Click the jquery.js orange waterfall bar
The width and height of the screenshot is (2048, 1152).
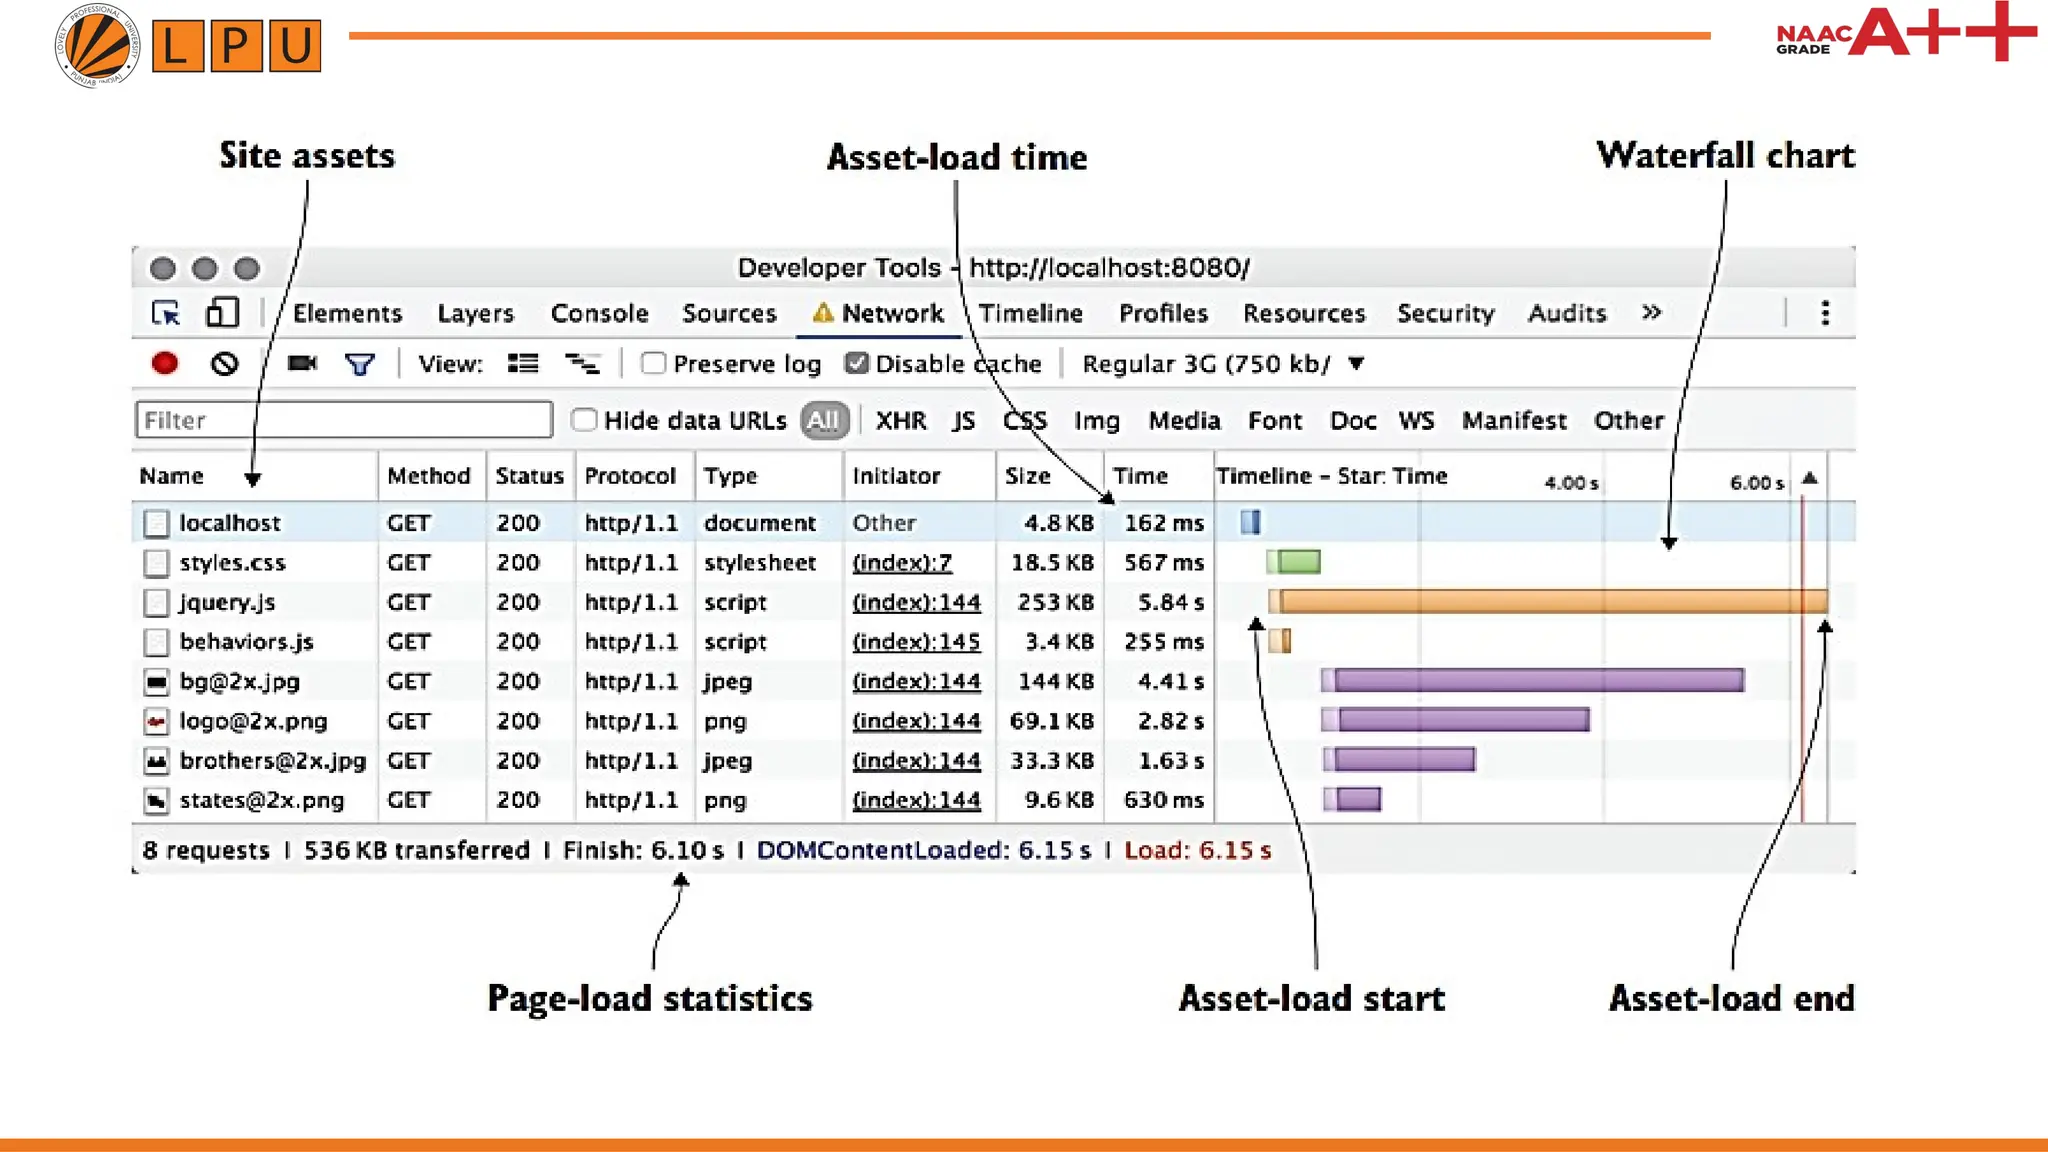coord(1550,601)
